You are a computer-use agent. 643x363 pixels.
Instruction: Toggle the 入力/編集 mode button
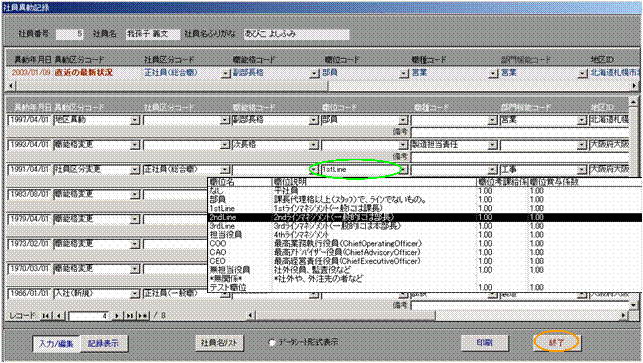57,343
